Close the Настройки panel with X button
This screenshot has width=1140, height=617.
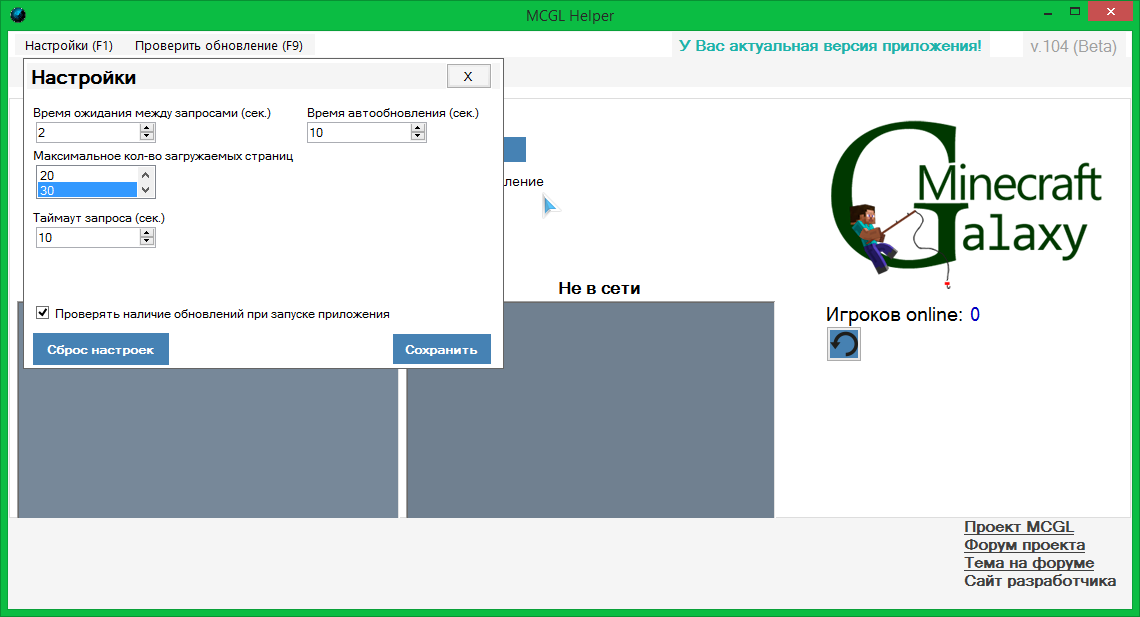468,76
